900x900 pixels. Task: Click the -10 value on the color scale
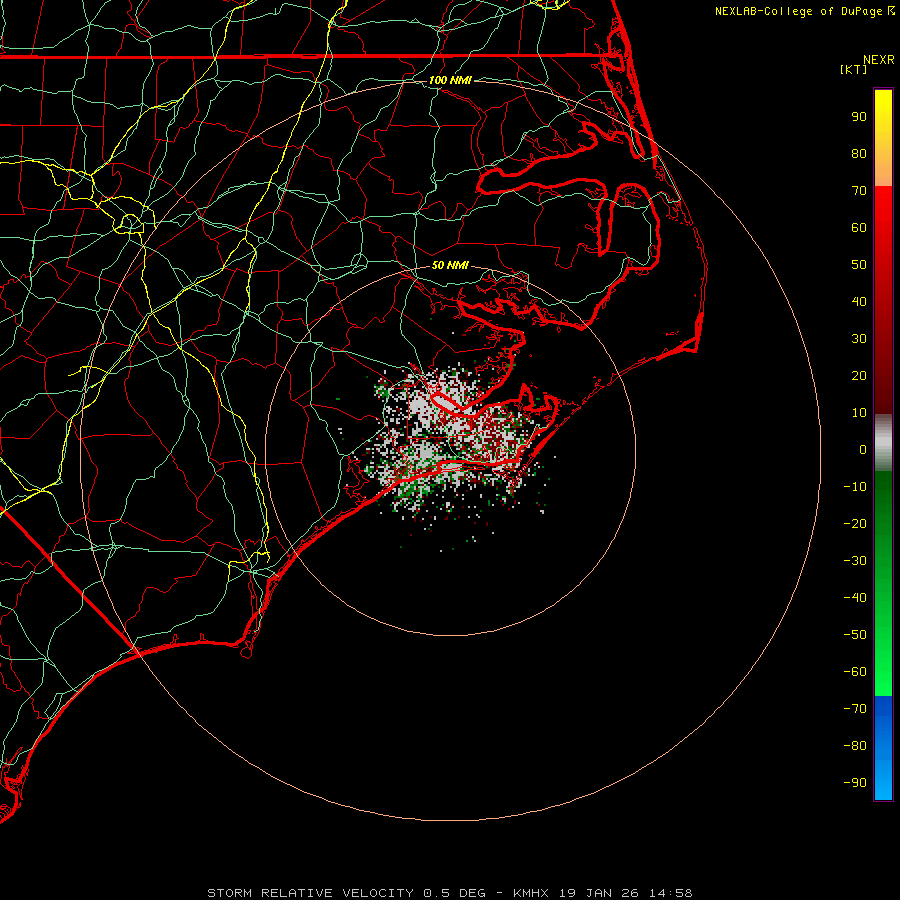[x=855, y=487]
